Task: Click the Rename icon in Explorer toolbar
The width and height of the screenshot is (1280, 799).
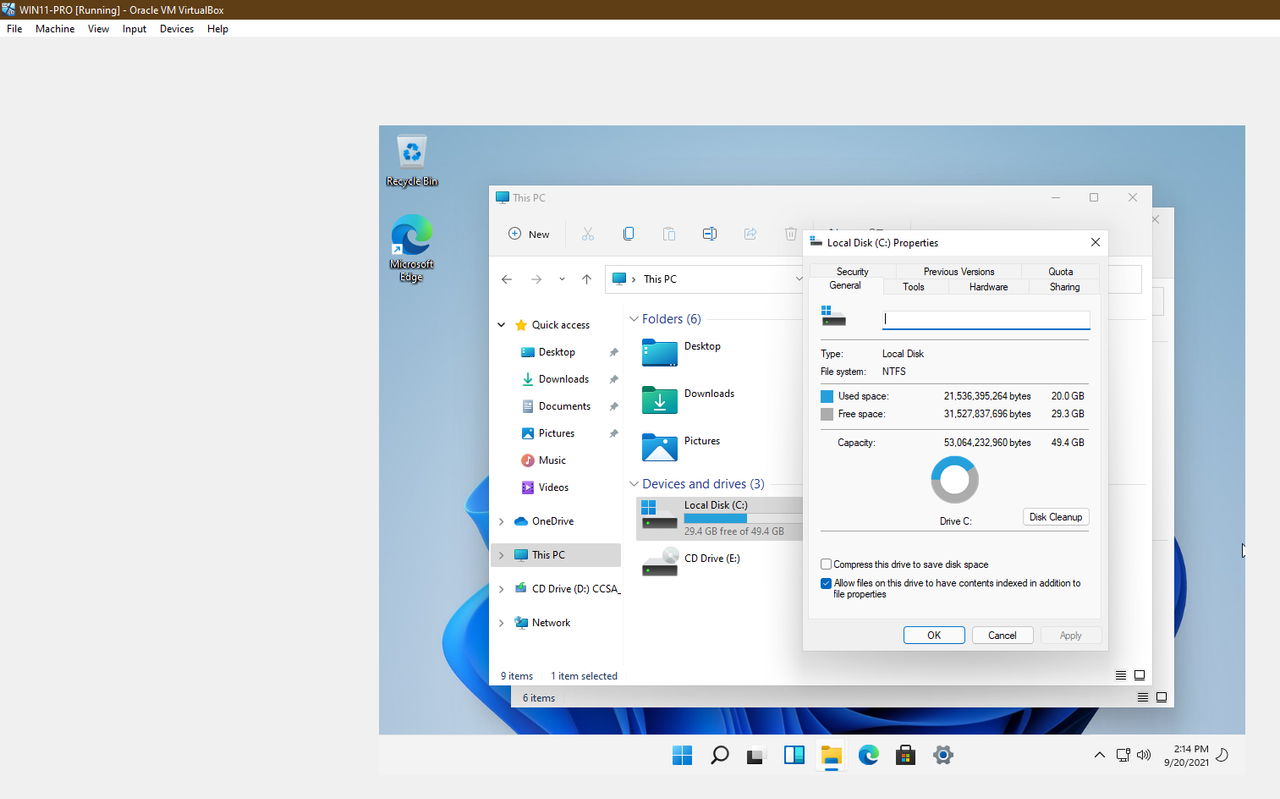Action: tap(709, 234)
